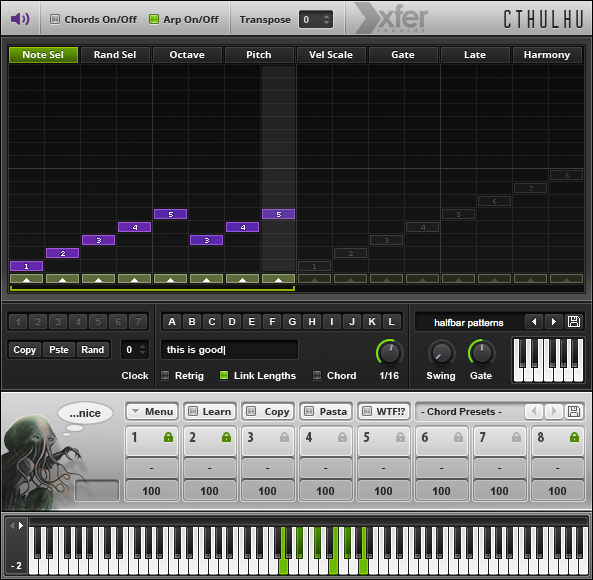
Task: Save the arp preset with the floppy disk icon
Action: (574, 322)
